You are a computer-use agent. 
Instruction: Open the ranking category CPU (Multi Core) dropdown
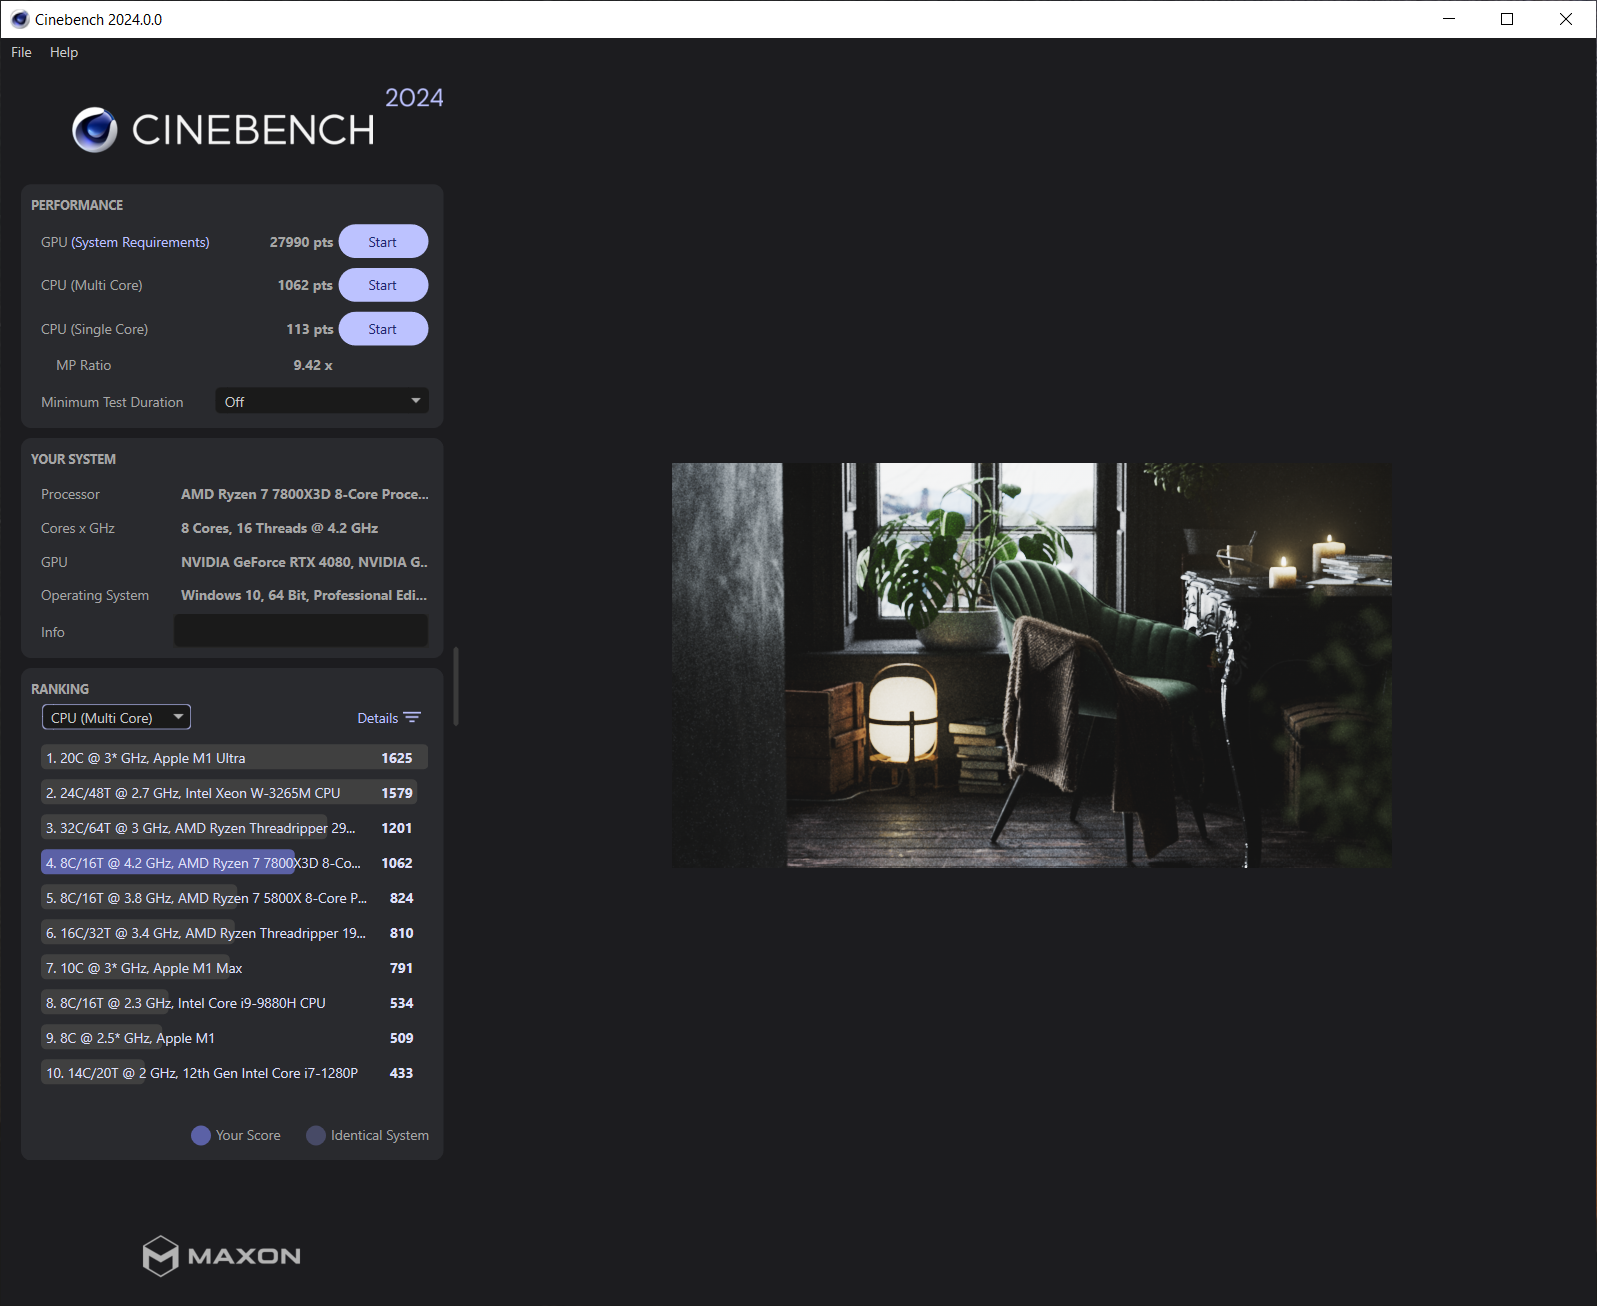coord(116,718)
